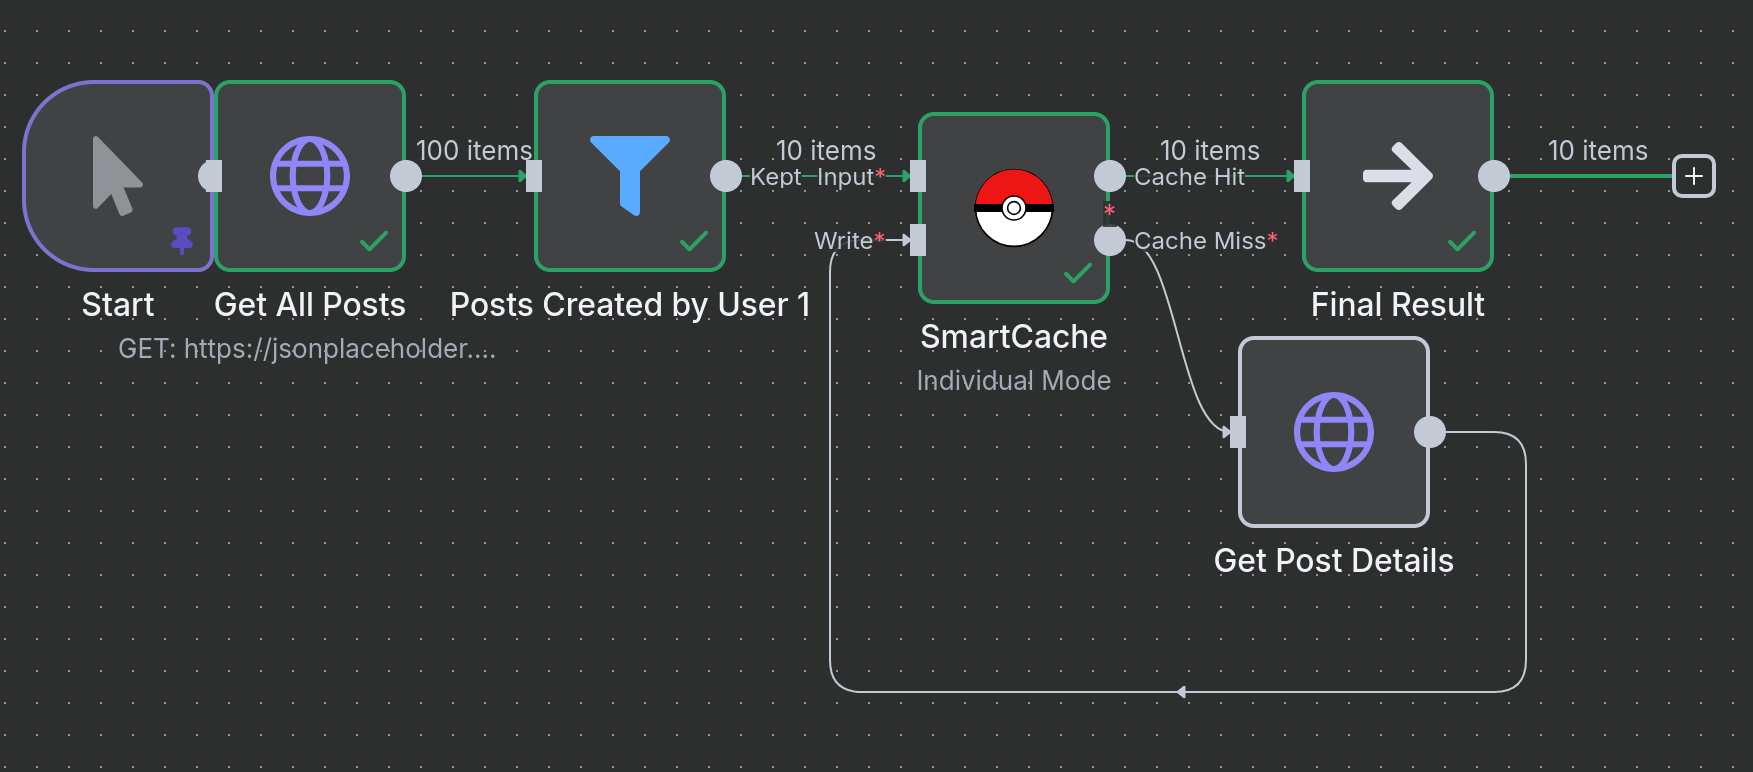Click the plus button after Final Result
Viewport: 1753px width, 772px height.
click(1694, 176)
